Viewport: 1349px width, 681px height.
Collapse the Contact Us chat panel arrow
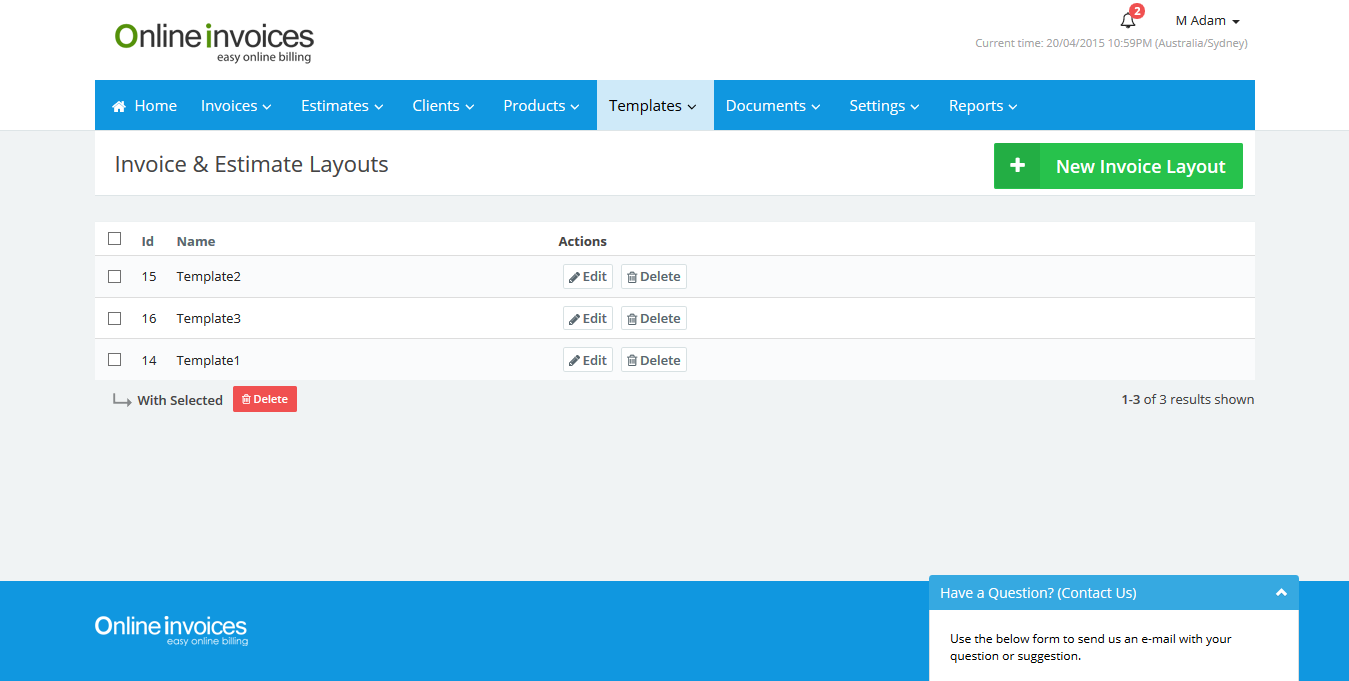[1281, 593]
